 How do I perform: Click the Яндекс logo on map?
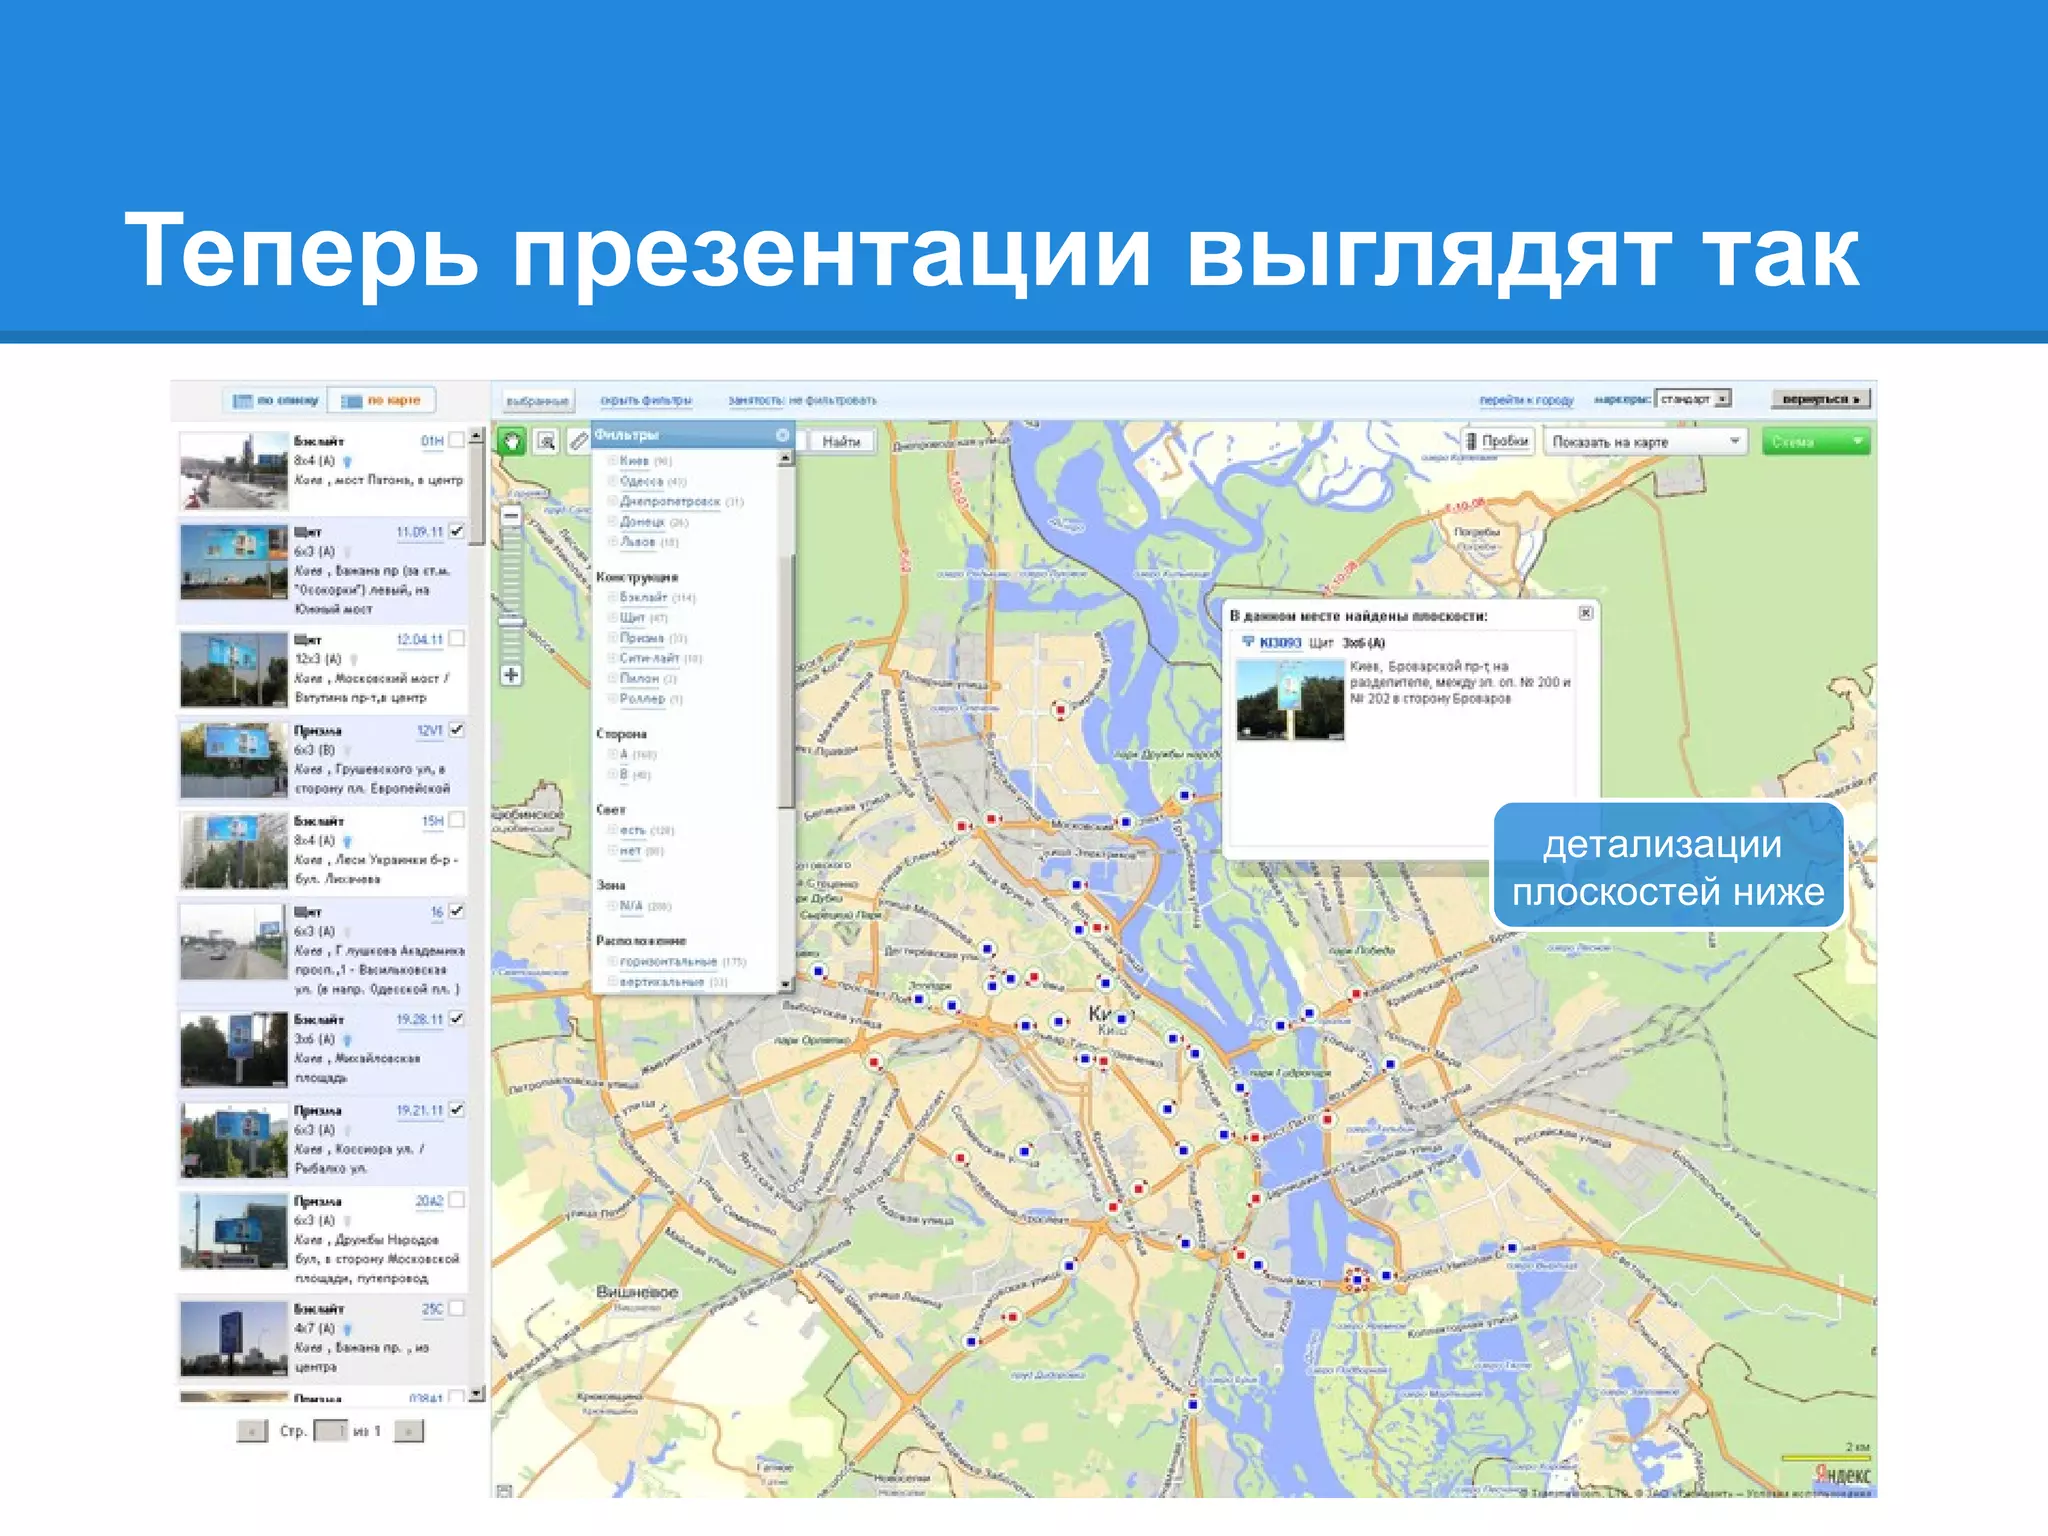pos(1842,1475)
